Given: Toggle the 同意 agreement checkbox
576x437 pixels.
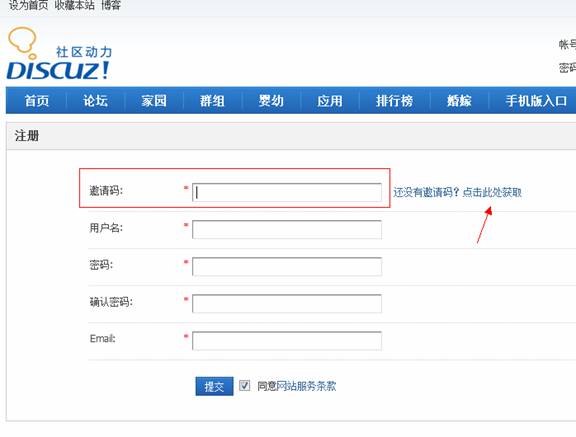Looking at the screenshot, I should [x=245, y=386].
